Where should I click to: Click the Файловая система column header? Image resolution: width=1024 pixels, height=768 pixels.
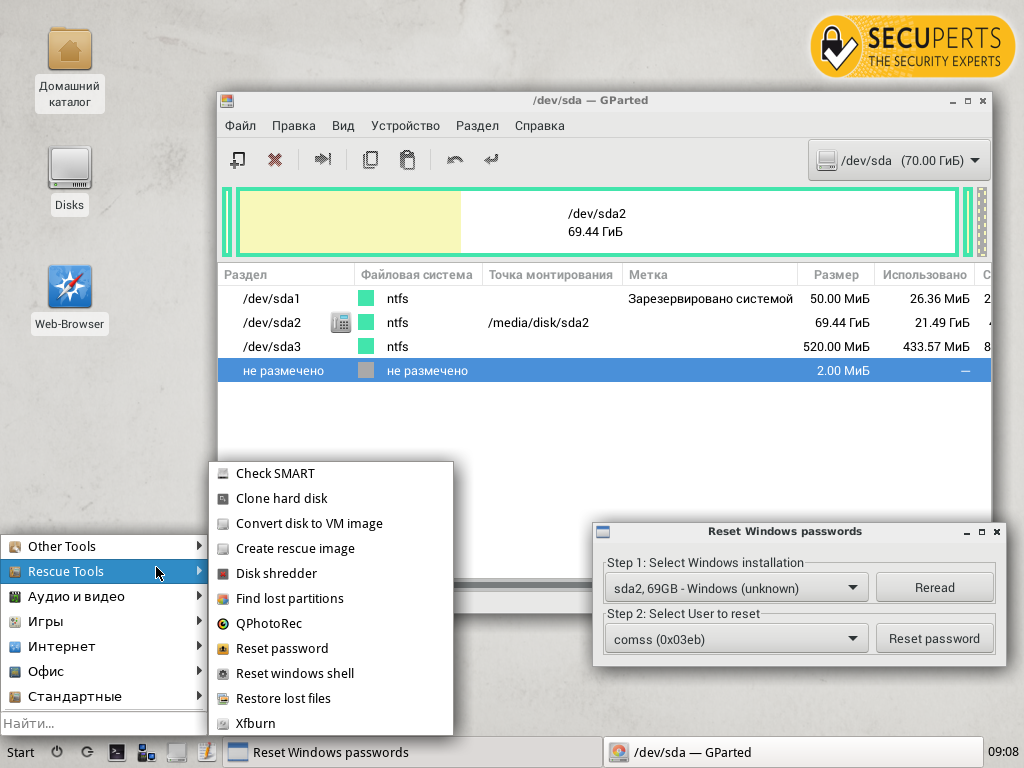tap(417, 275)
